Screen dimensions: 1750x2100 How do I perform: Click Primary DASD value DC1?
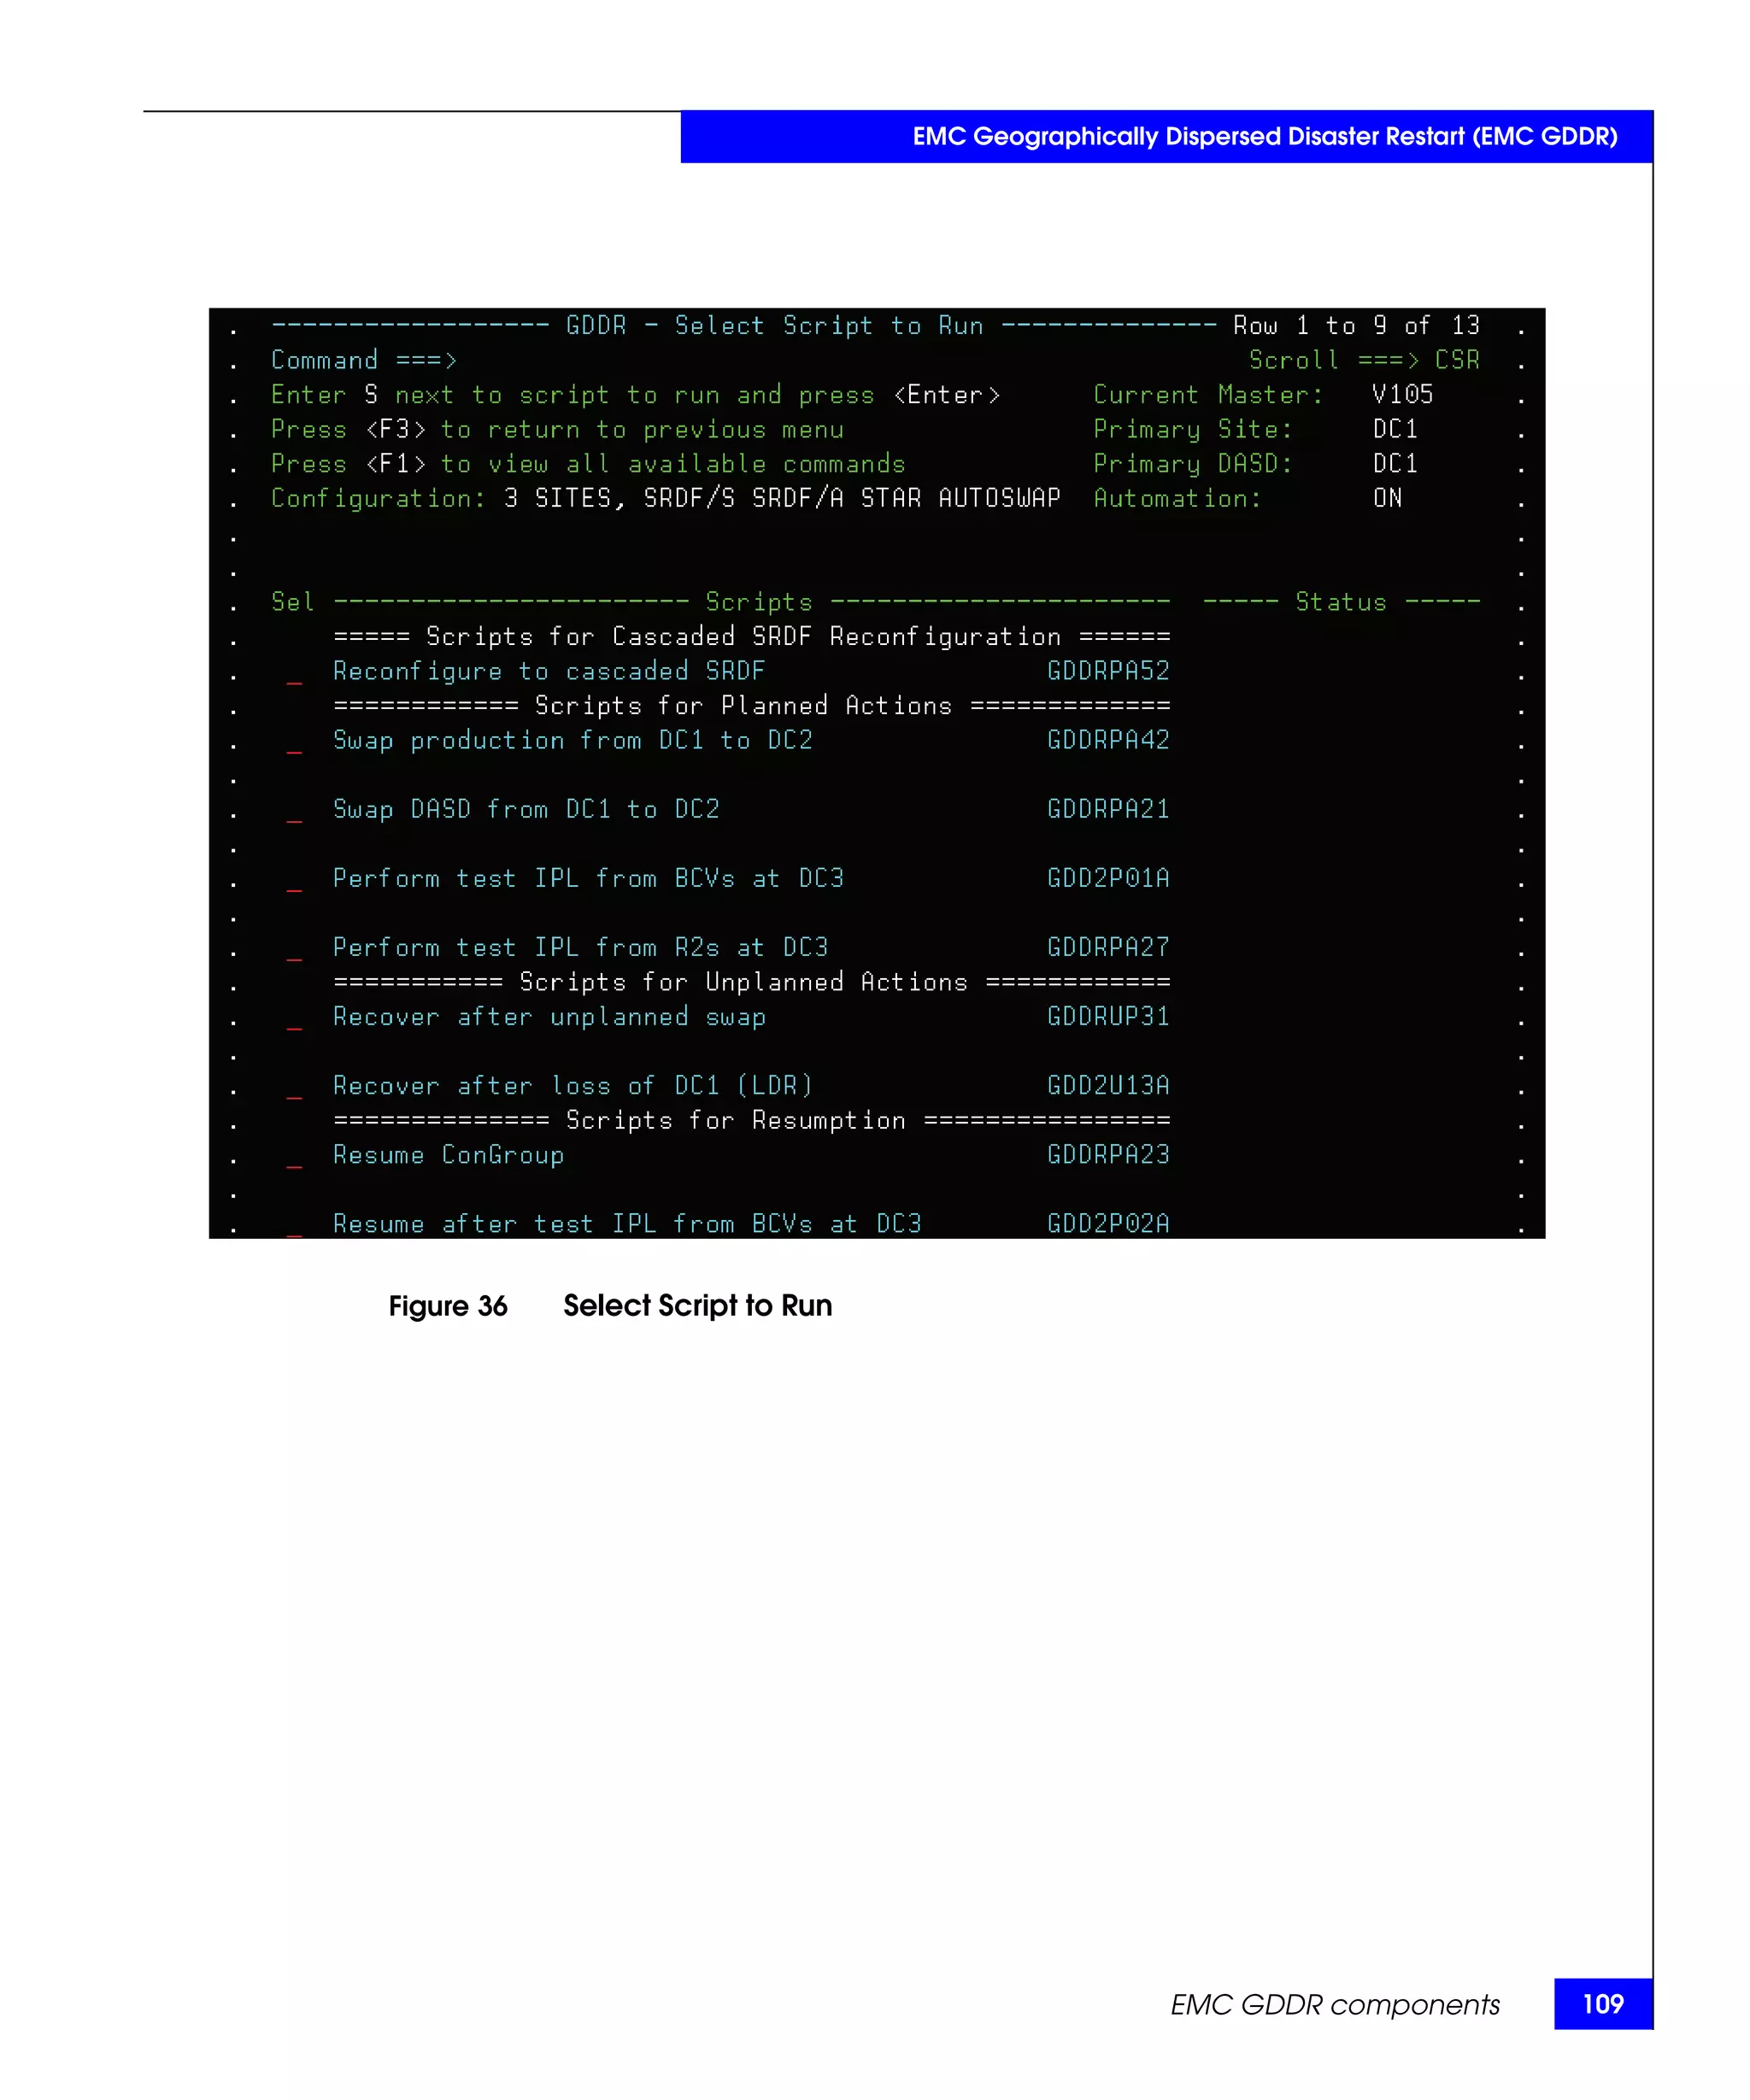[x=1395, y=464]
